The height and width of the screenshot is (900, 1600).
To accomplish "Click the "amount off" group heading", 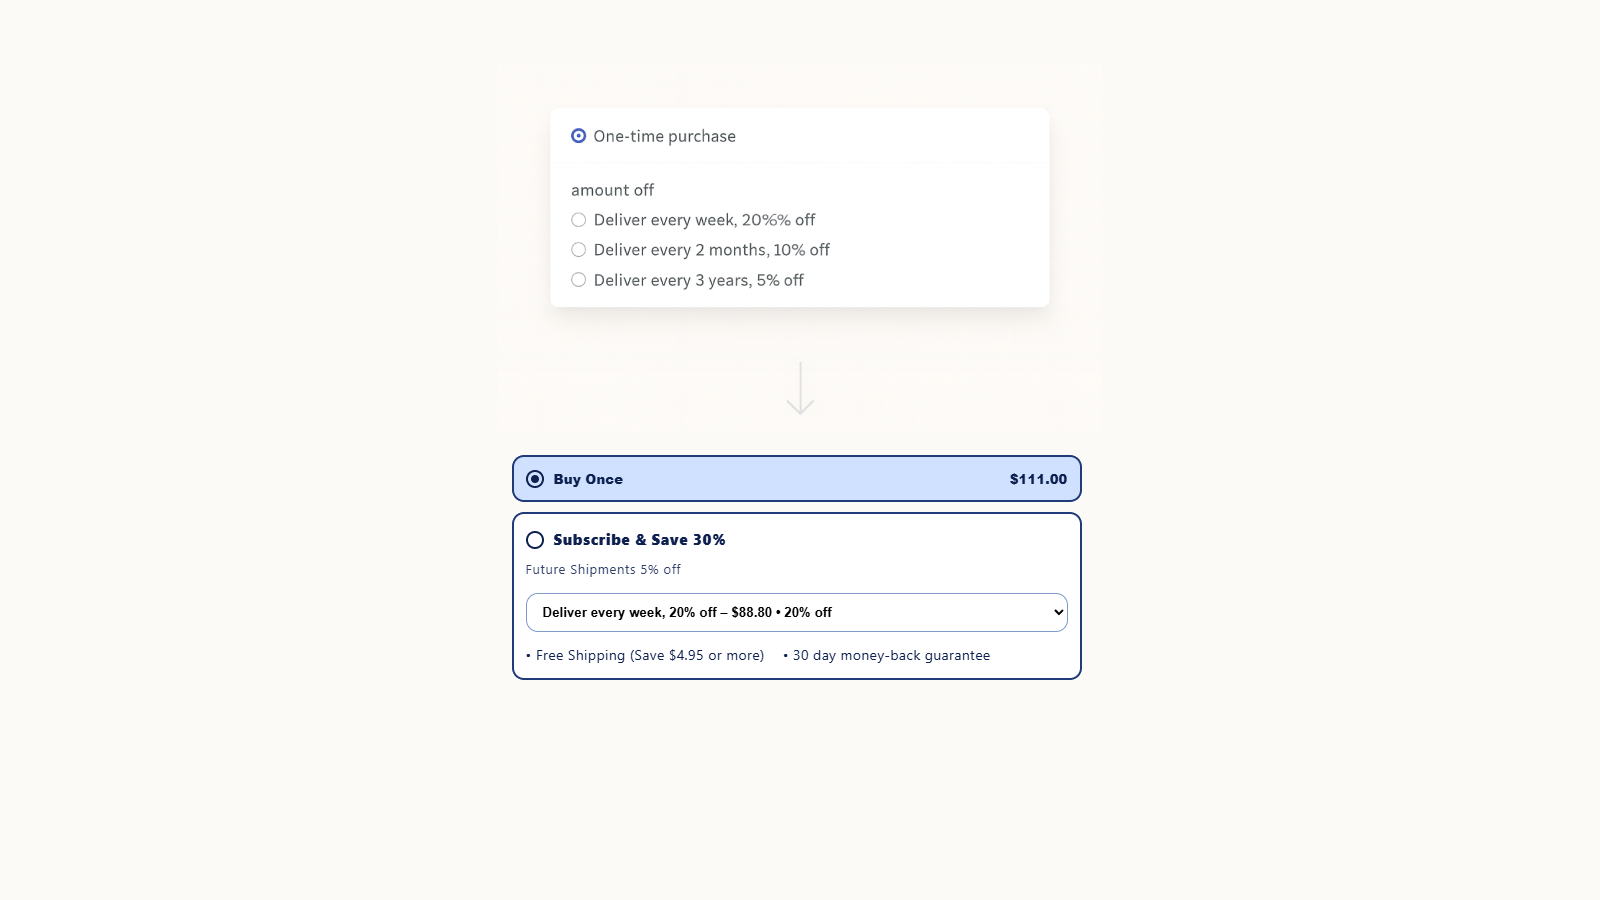I will coord(612,190).
